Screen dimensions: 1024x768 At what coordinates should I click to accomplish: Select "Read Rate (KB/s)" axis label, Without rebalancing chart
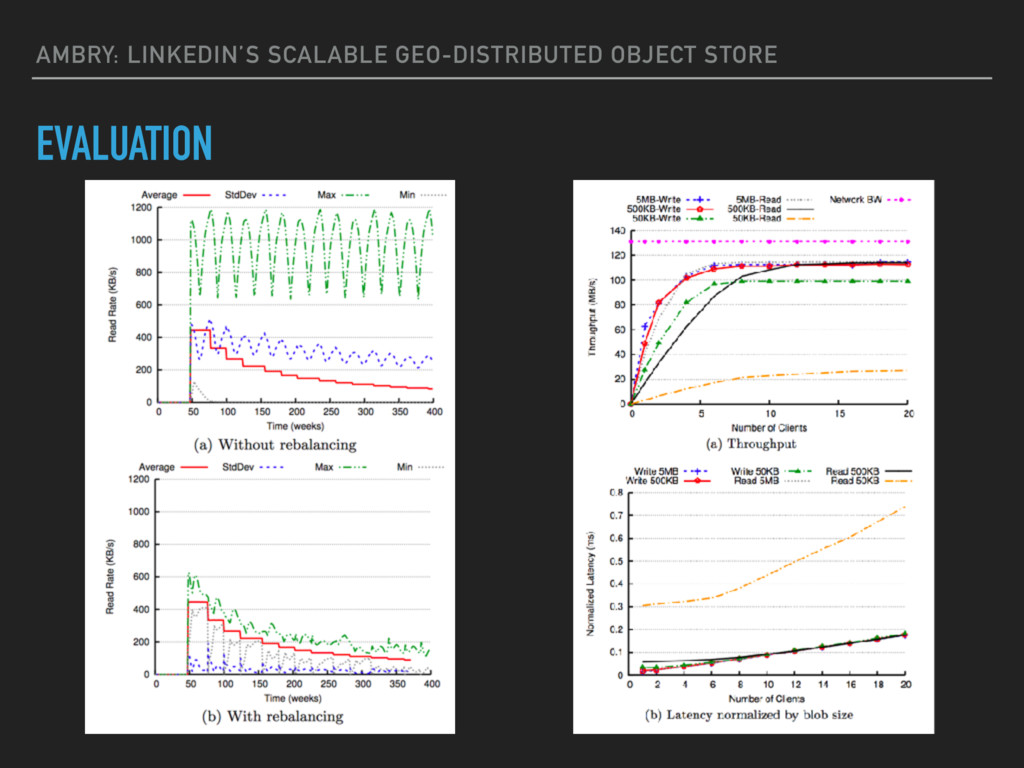click(x=112, y=304)
